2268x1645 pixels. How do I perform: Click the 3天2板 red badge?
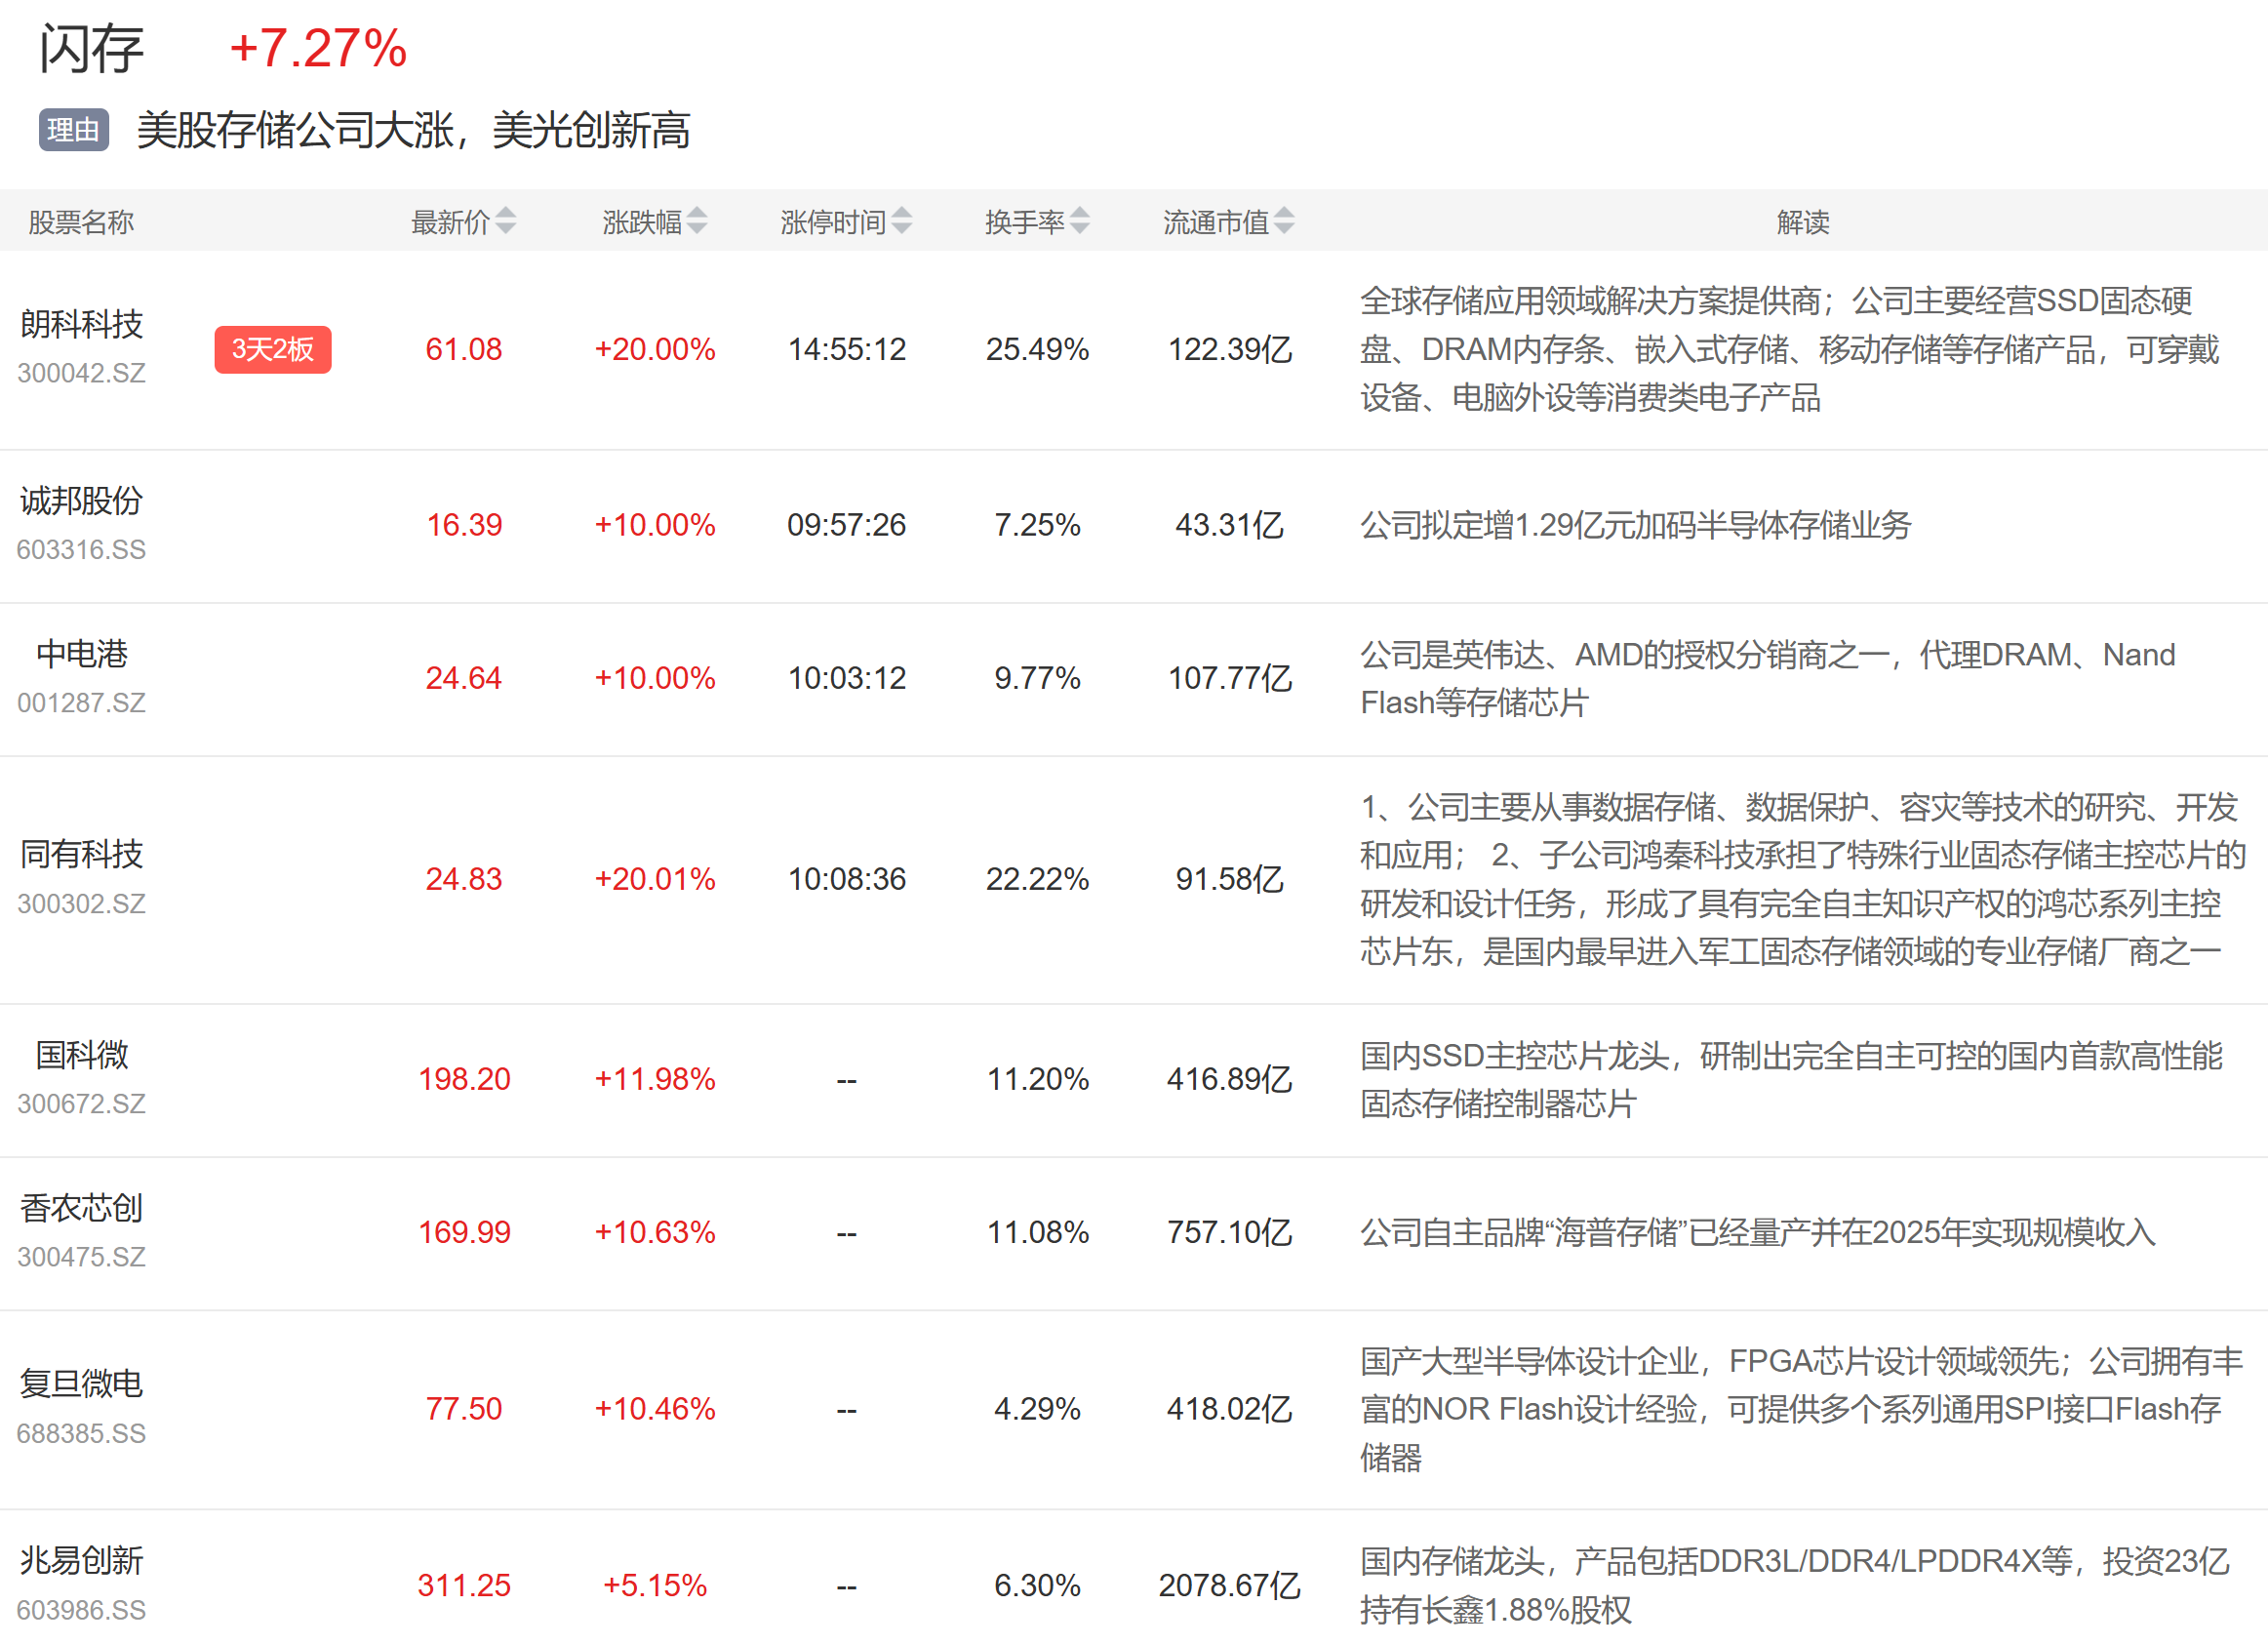(273, 349)
